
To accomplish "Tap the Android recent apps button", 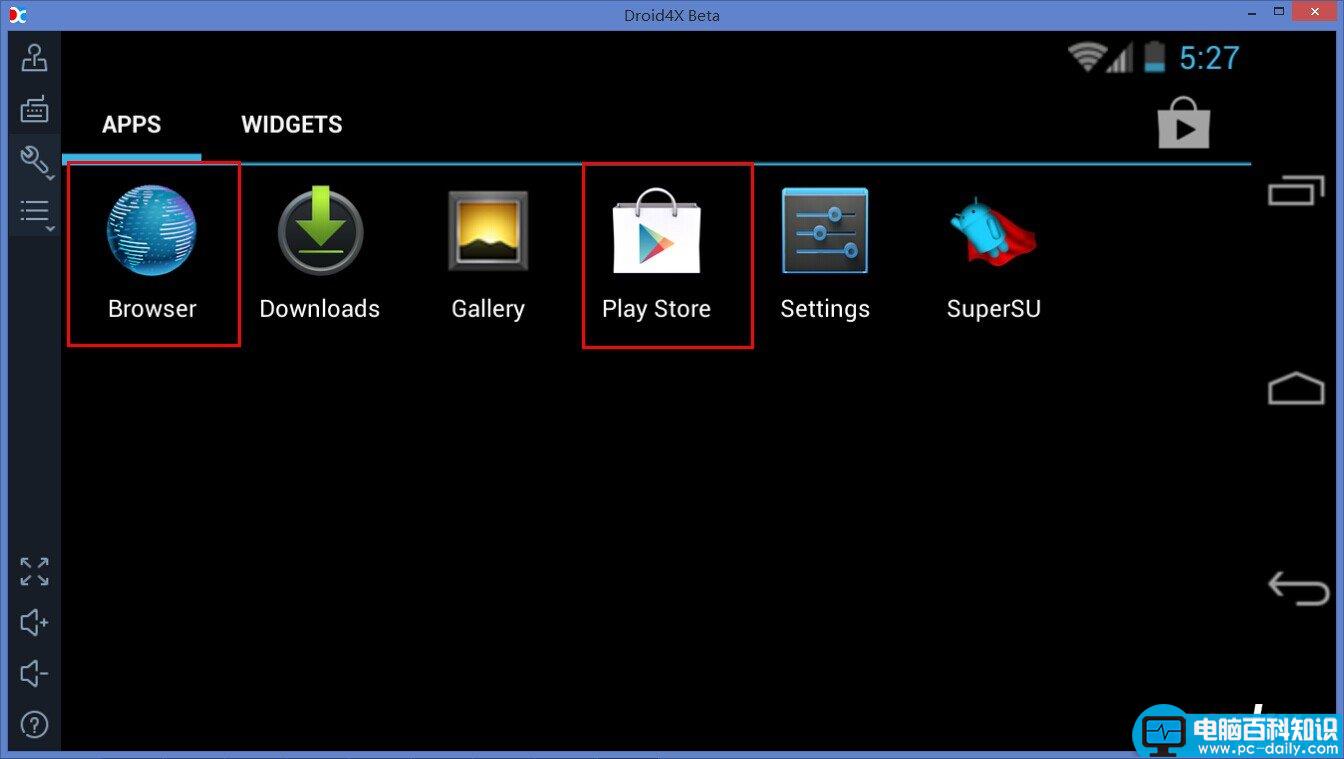I will pos(1296,191).
